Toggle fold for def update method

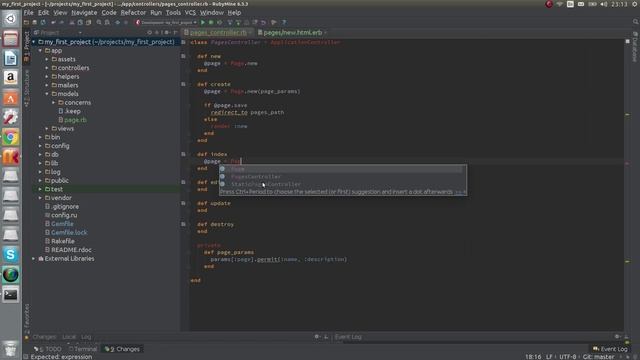[183, 203]
